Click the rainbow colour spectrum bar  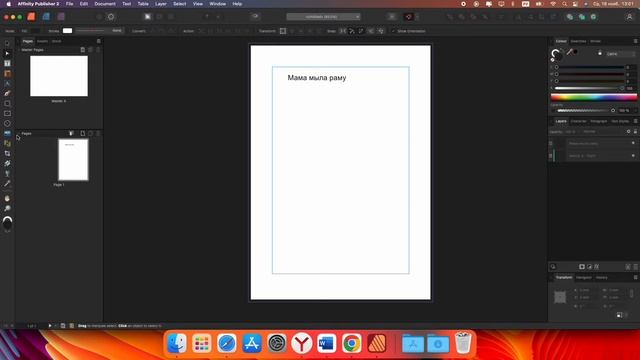click(x=594, y=97)
